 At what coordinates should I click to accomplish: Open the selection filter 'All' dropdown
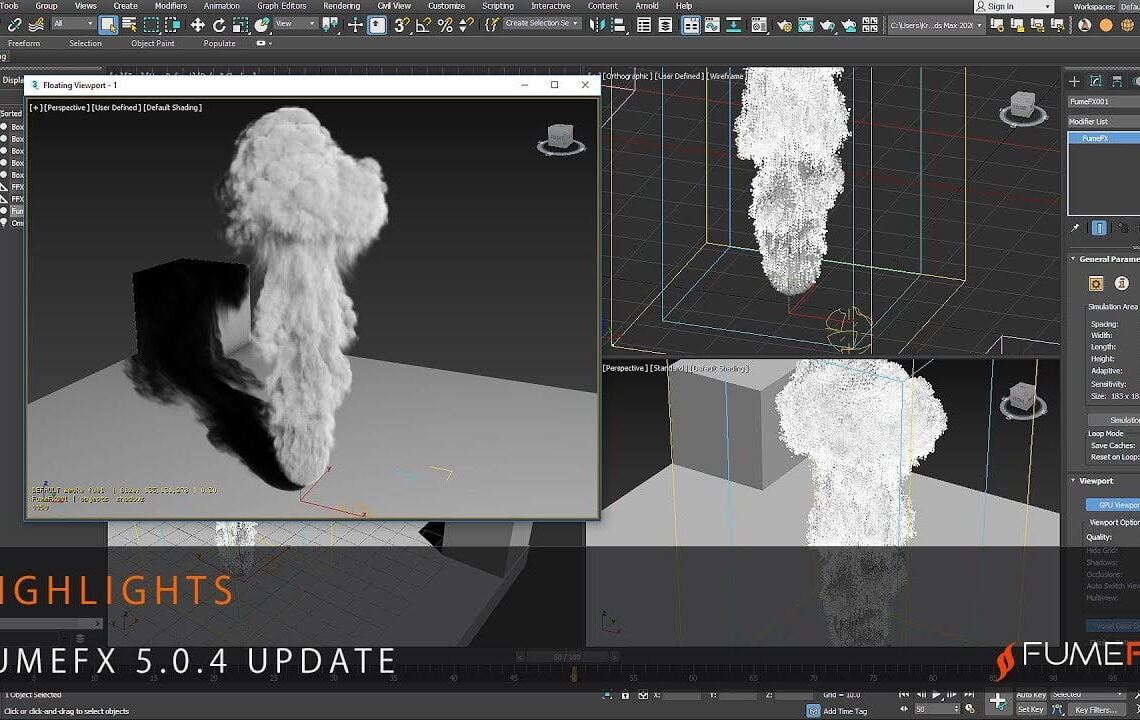(x=73, y=24)
